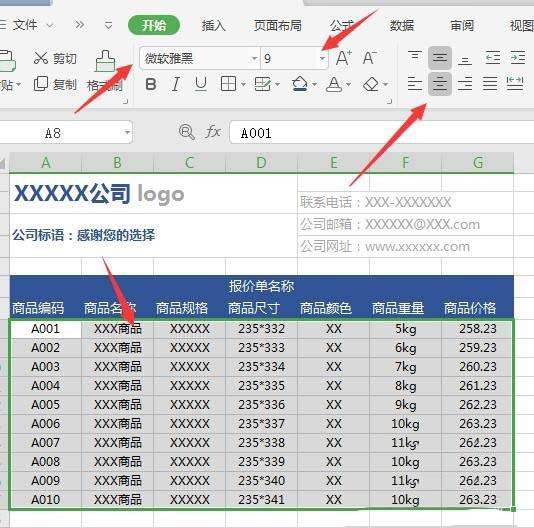The height and width of the screenshot is (528, 534).
Task: Toggle Italic formatting button
Action: 176,84
